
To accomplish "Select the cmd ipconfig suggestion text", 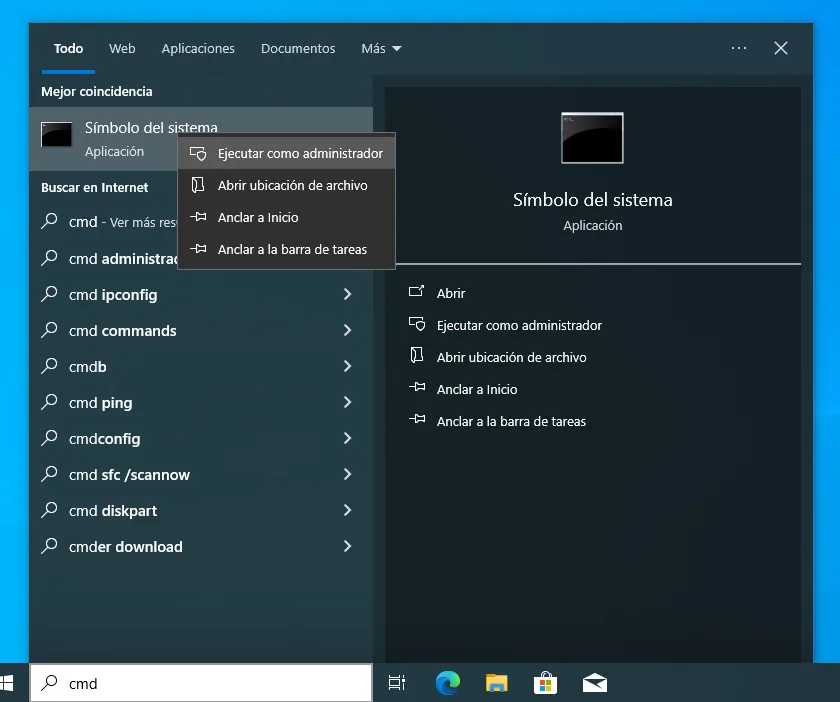I will [x=113, y=295].
